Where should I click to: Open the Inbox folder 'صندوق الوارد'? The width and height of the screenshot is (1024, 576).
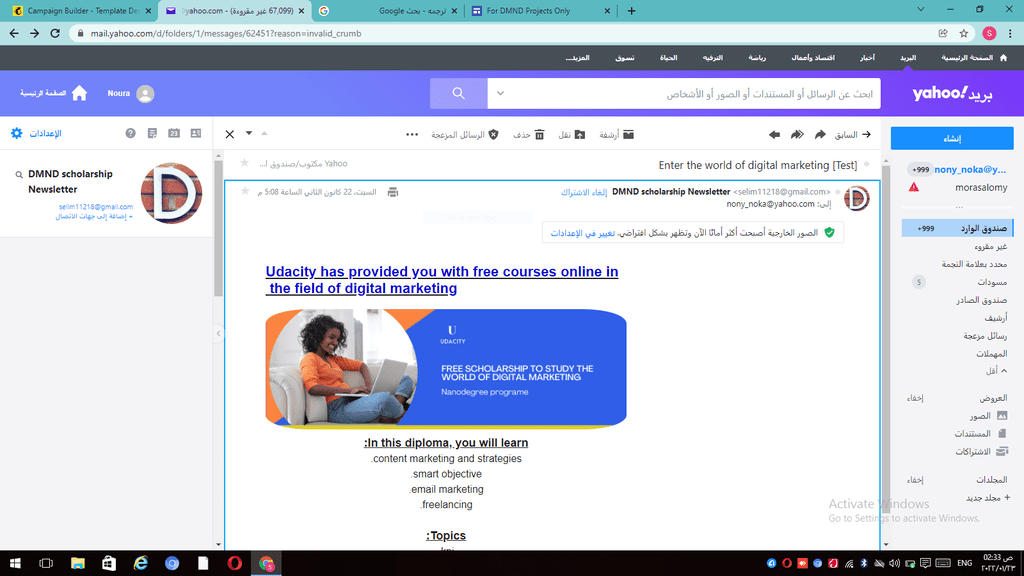[x=957, y=228]
